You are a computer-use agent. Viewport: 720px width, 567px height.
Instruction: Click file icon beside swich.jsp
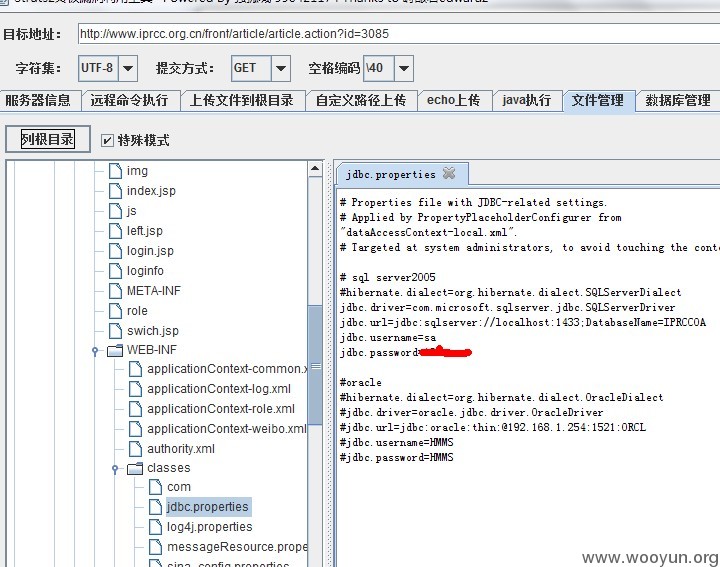(115, 331)
